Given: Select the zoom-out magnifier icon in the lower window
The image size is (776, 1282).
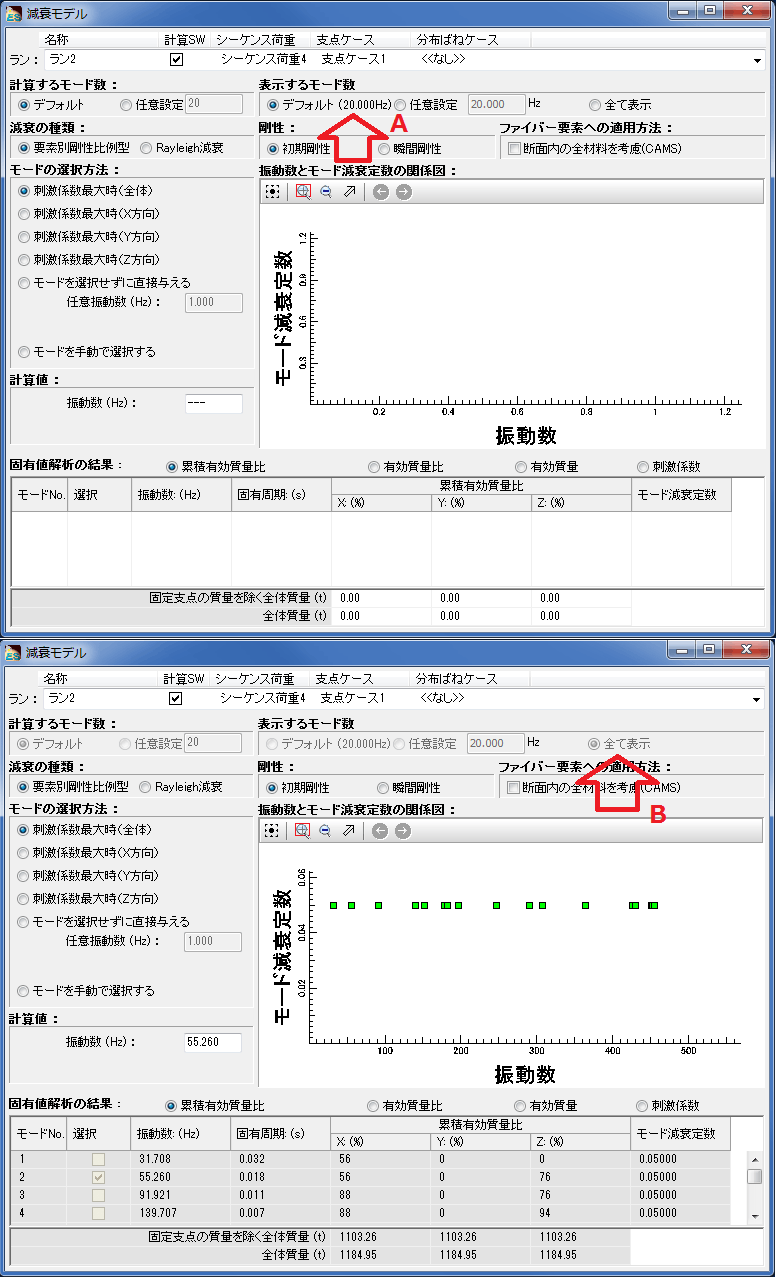Looking at the screenshot, I should [324, 830].
